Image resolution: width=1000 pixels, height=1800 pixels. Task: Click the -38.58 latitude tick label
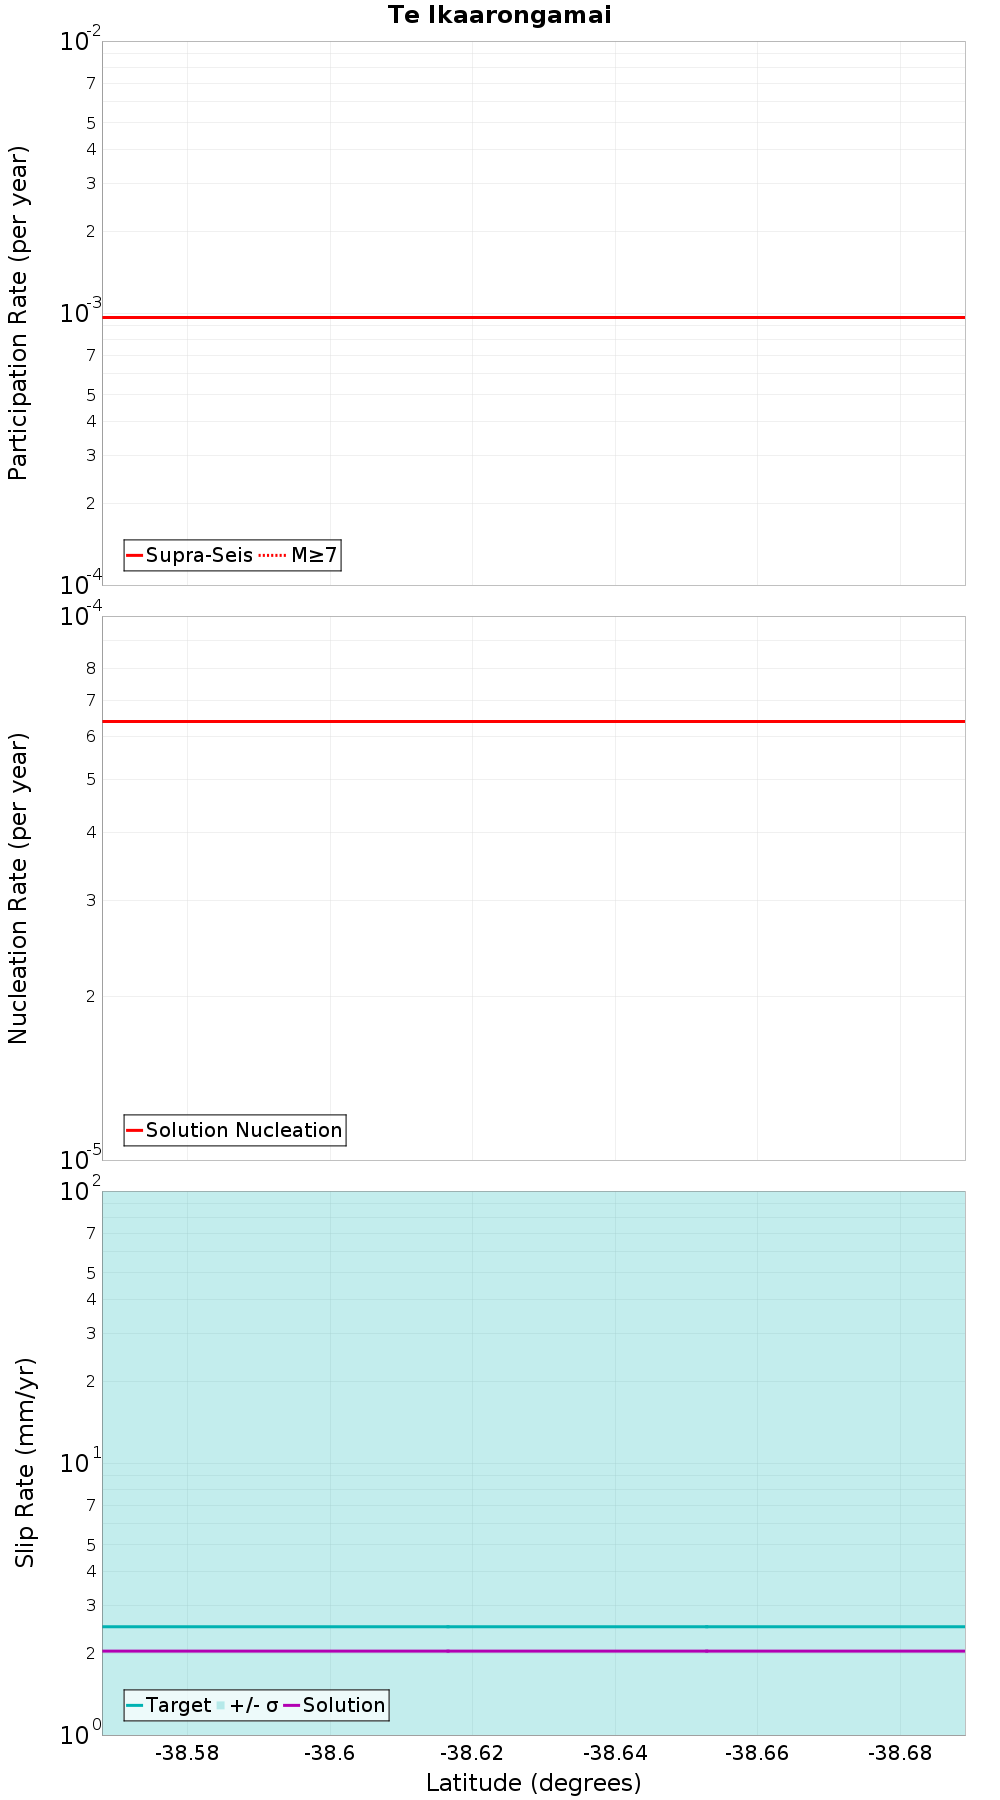[x=188, y=1753]
